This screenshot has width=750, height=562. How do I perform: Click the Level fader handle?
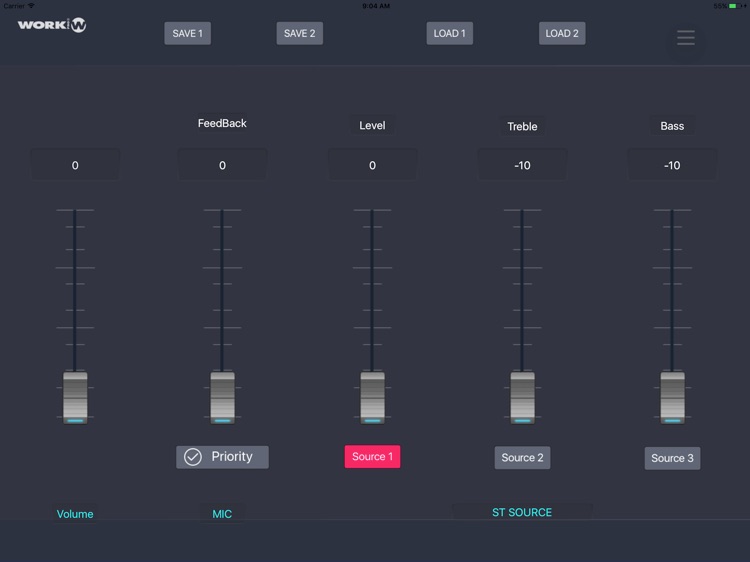pos(372,397)
